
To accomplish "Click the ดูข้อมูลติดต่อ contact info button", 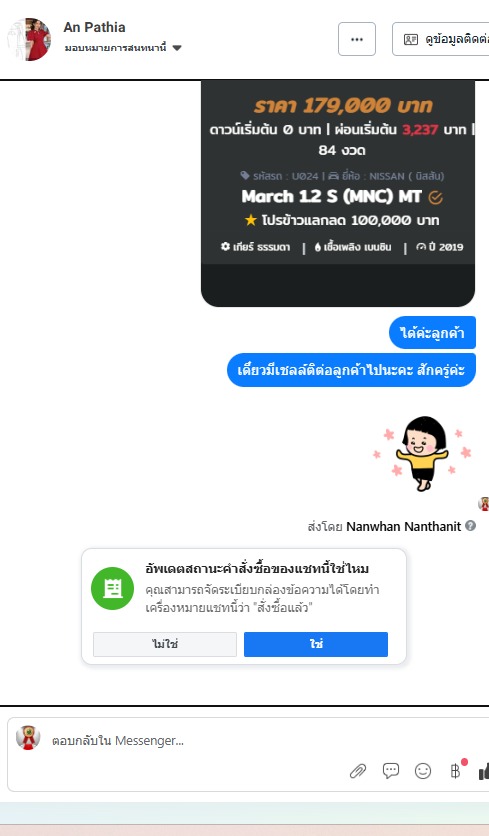I will 440,39.
